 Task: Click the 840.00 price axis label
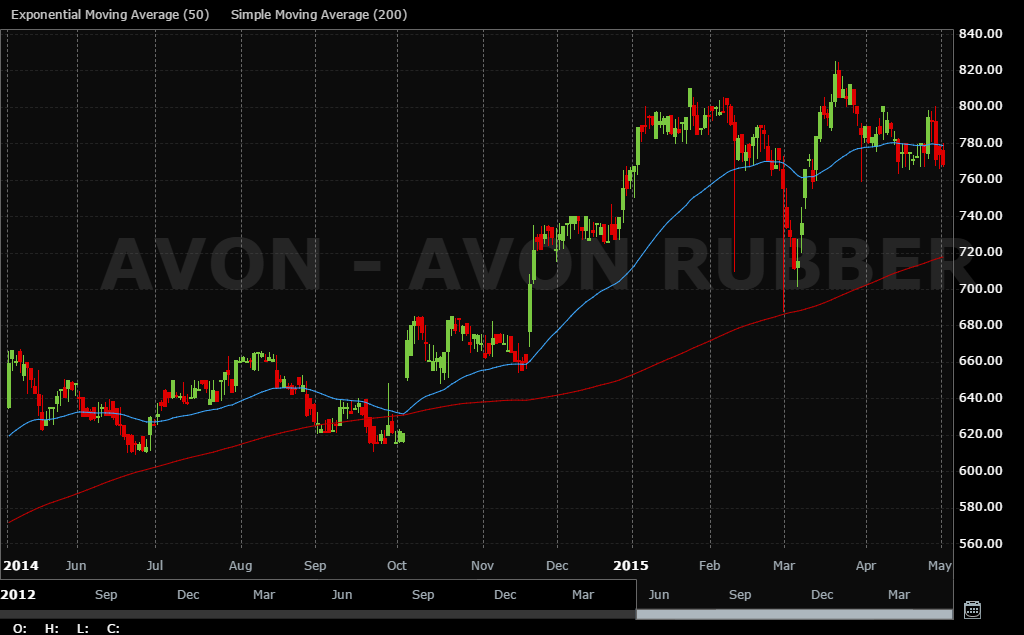tap(980, 33)
